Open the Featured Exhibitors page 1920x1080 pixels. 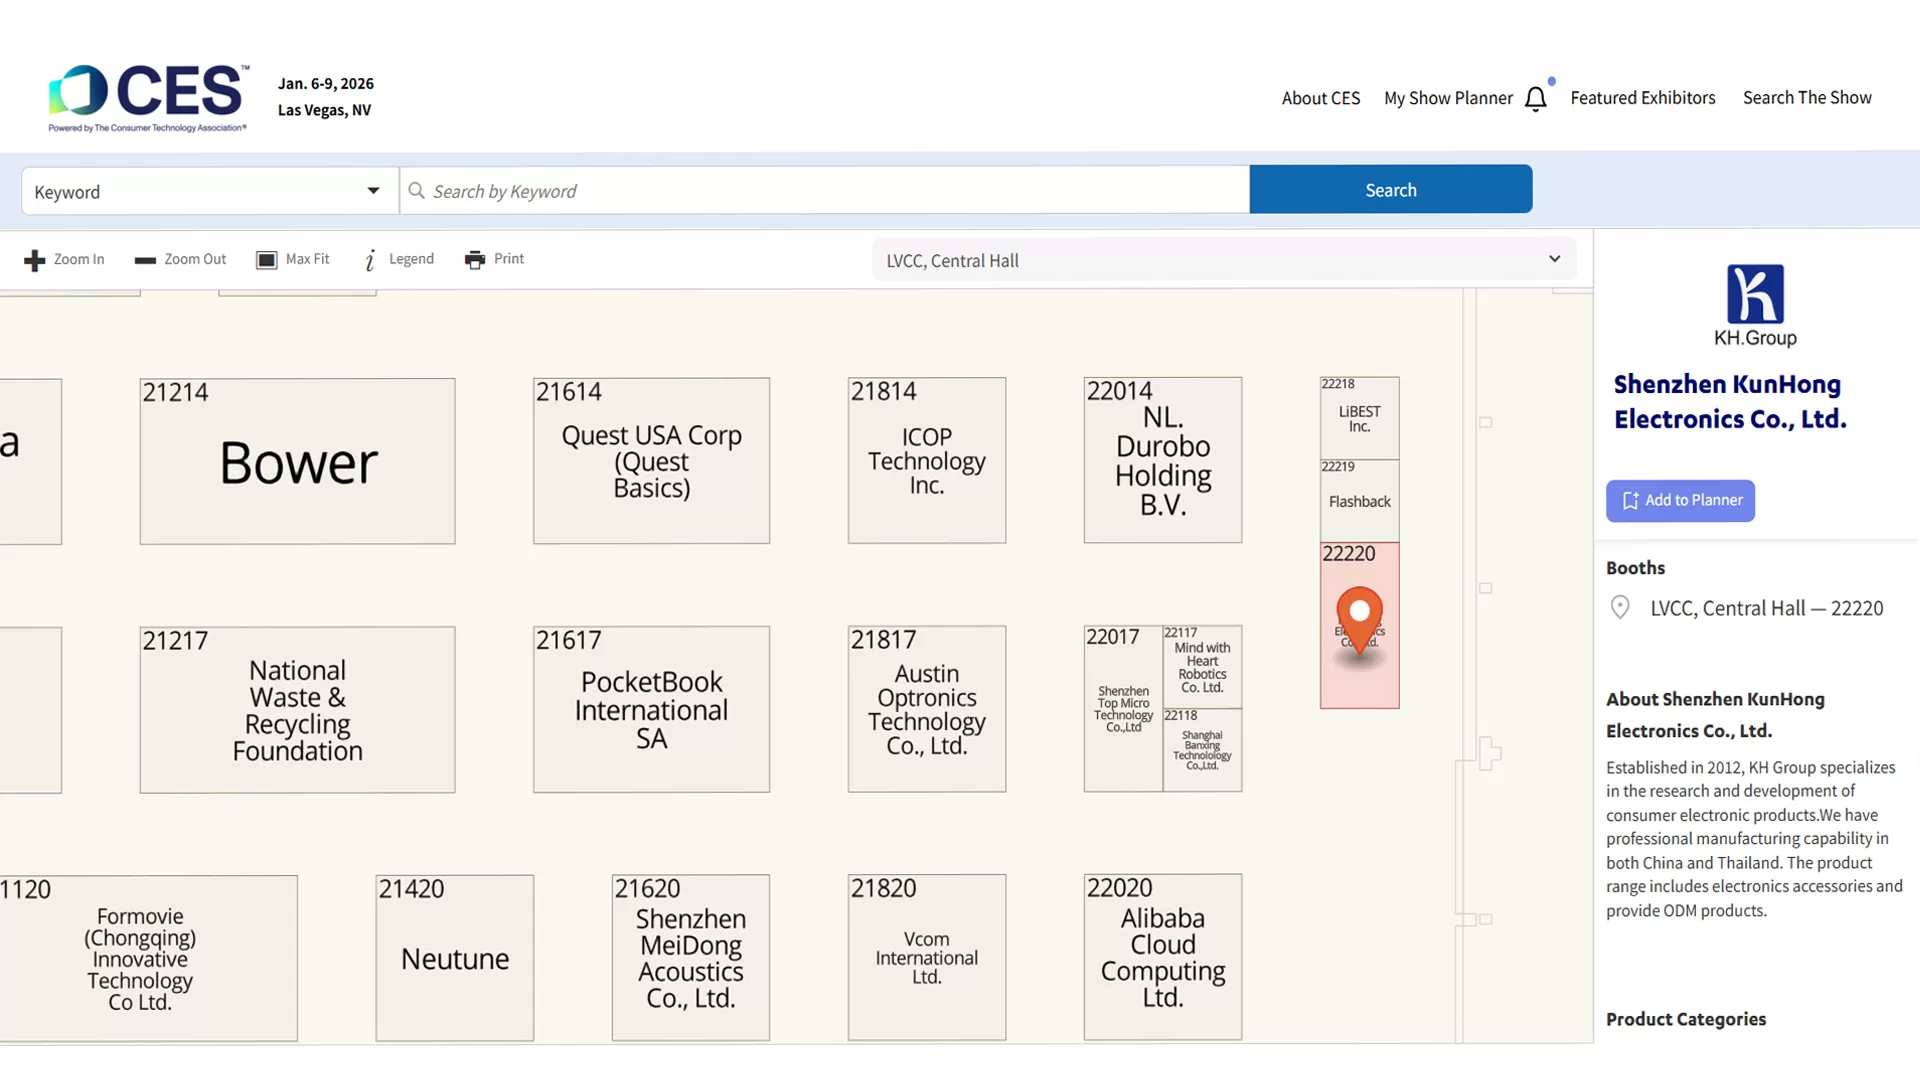pos(1642,97)
